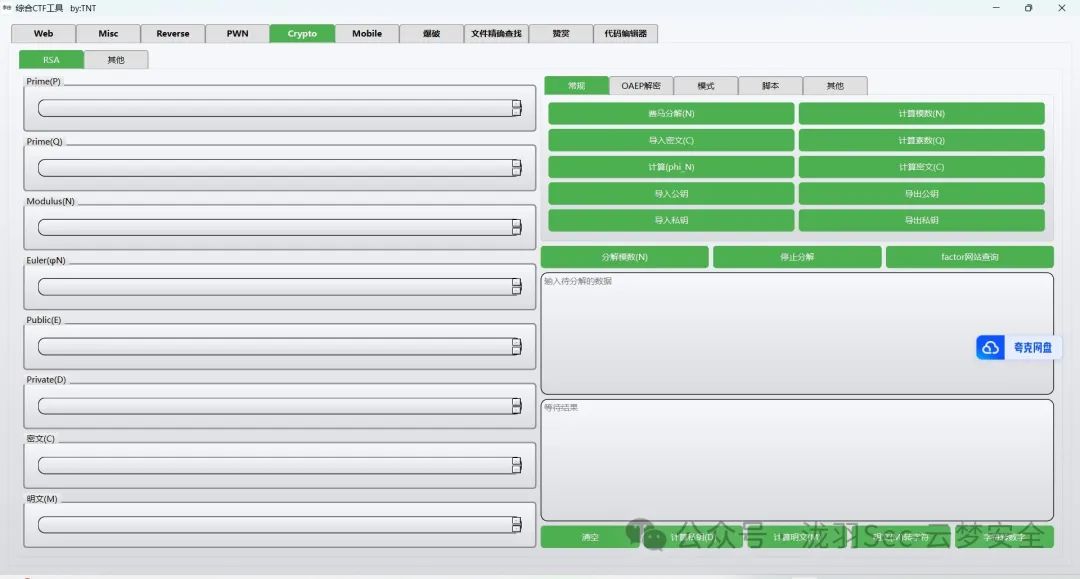Open the 其他 sub-tab beside RSA

116,60
